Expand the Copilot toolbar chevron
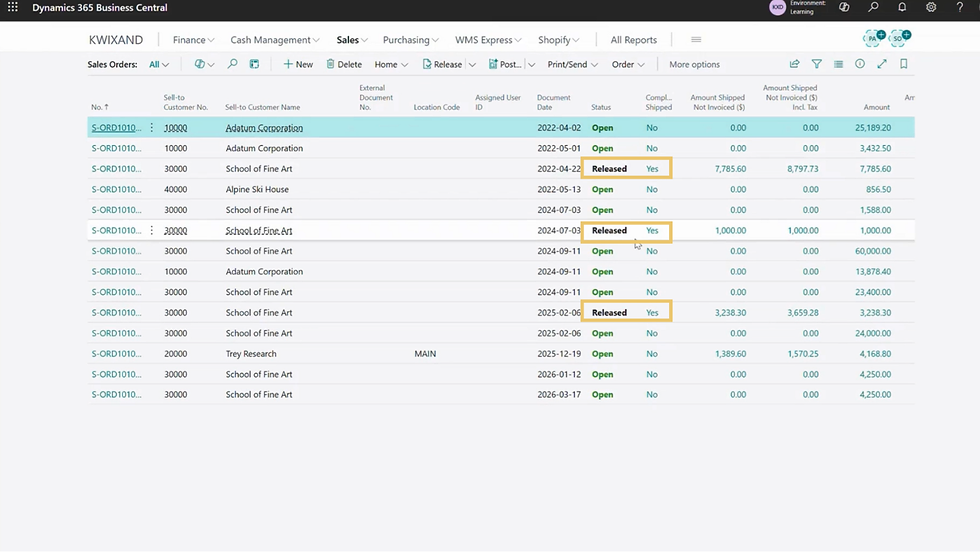The width and height of the screenshot is (980, 552). (211, 64)
